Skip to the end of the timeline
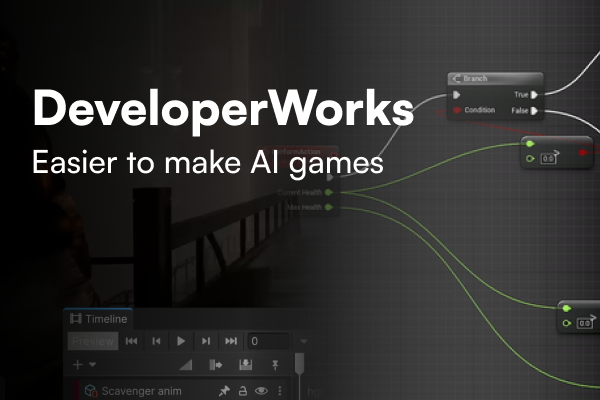The height and width of the screenshot is (400, 600). [231, 341]
